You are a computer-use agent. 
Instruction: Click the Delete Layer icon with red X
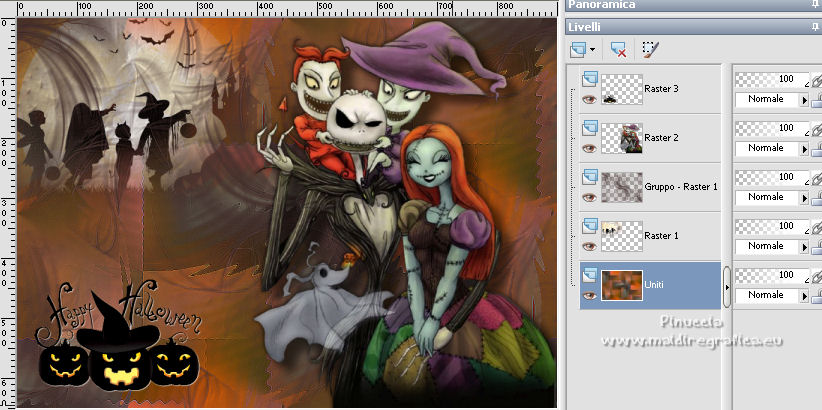point(617,48)
